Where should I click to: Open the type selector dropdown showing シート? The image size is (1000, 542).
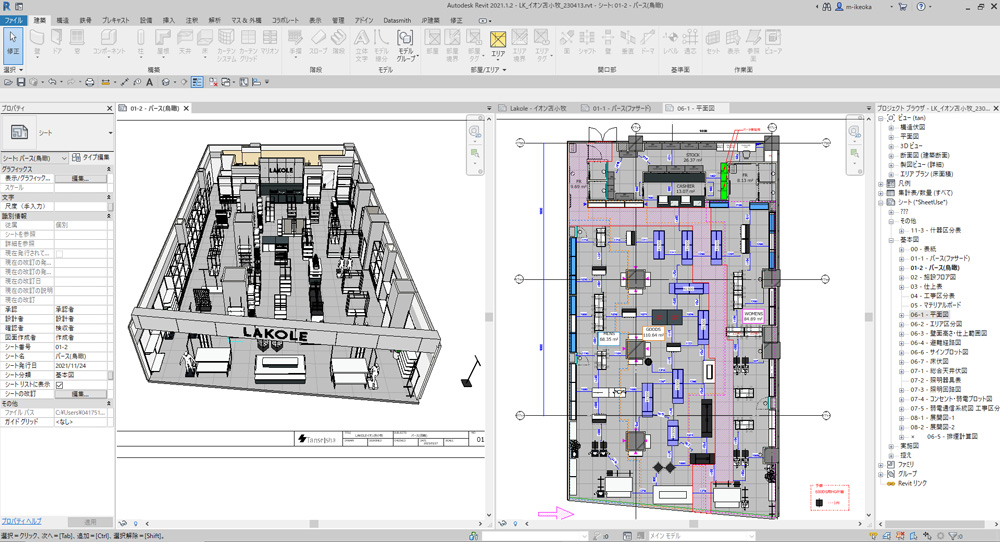click(x=110, y=133)
